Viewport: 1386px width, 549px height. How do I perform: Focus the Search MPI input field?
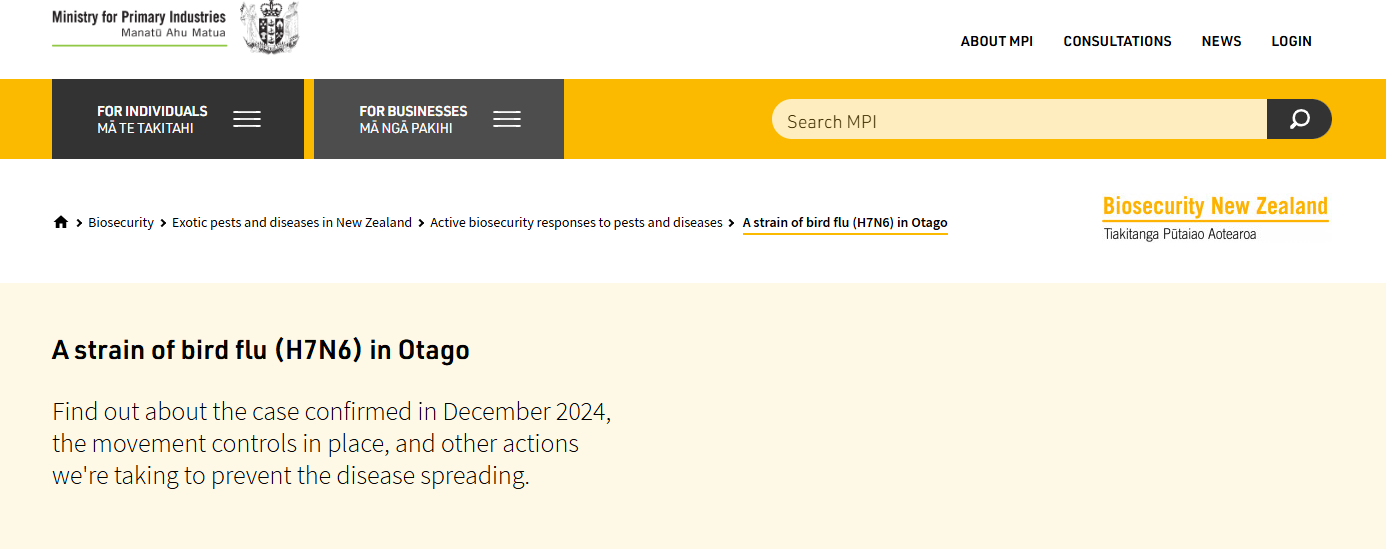point(1019,119)
